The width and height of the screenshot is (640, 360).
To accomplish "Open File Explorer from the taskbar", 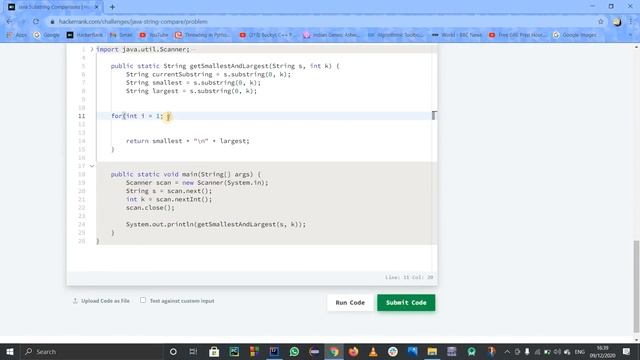I will pos(432,351).
